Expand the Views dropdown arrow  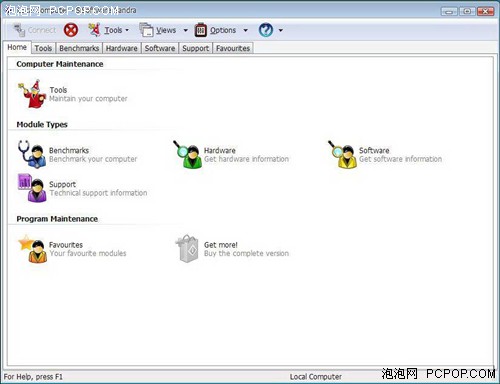coord(186,30)
